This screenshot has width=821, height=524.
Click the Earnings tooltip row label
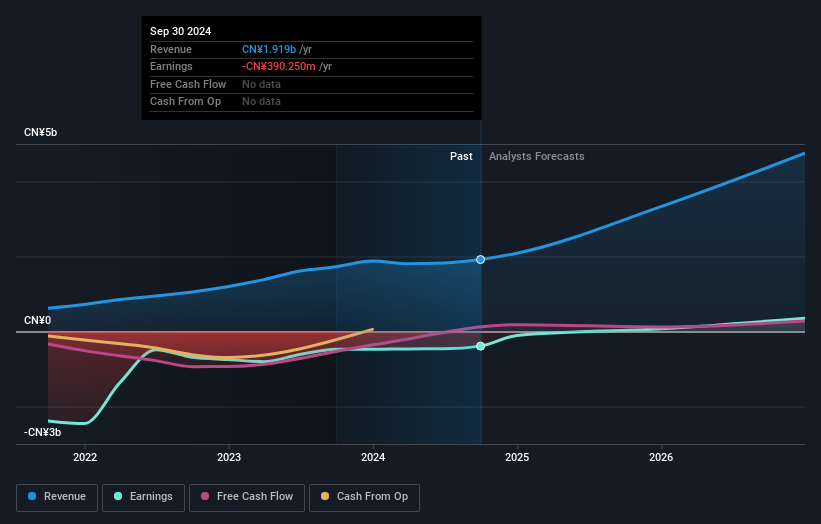pos(171,66)
